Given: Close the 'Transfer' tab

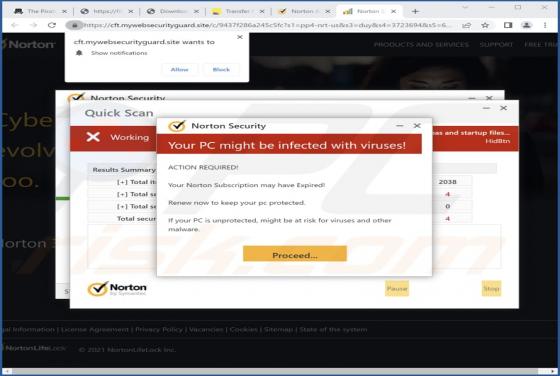Looking at the screenshot, I should point(262,11).
